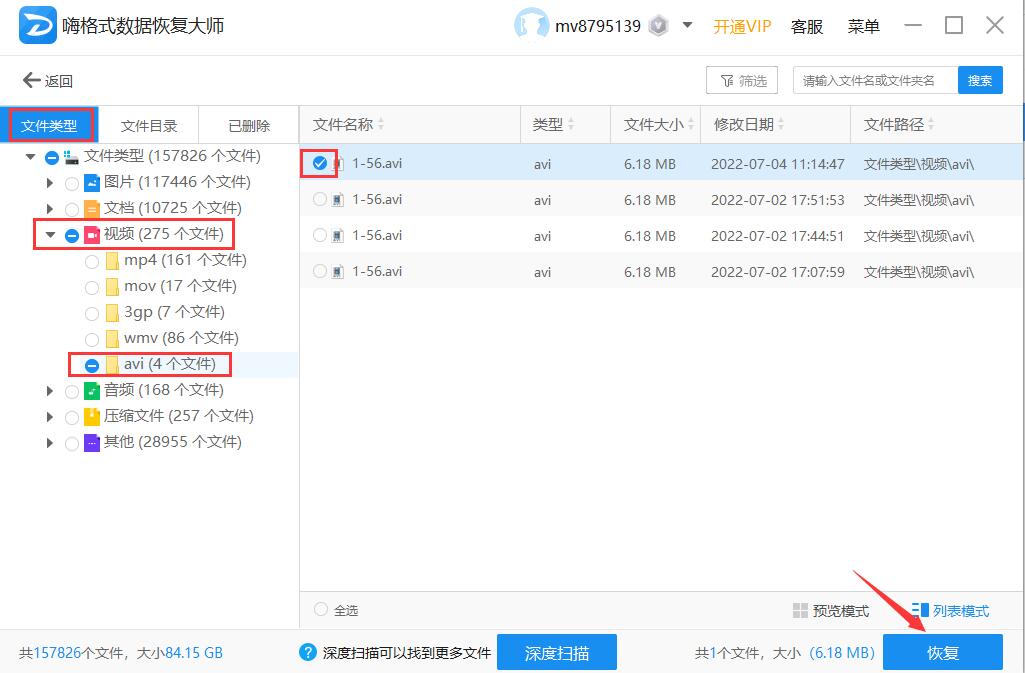This screenshot has width=1025, height=673.
Task: Click the blue pictures category icon
Action: (x=92, y=183)
